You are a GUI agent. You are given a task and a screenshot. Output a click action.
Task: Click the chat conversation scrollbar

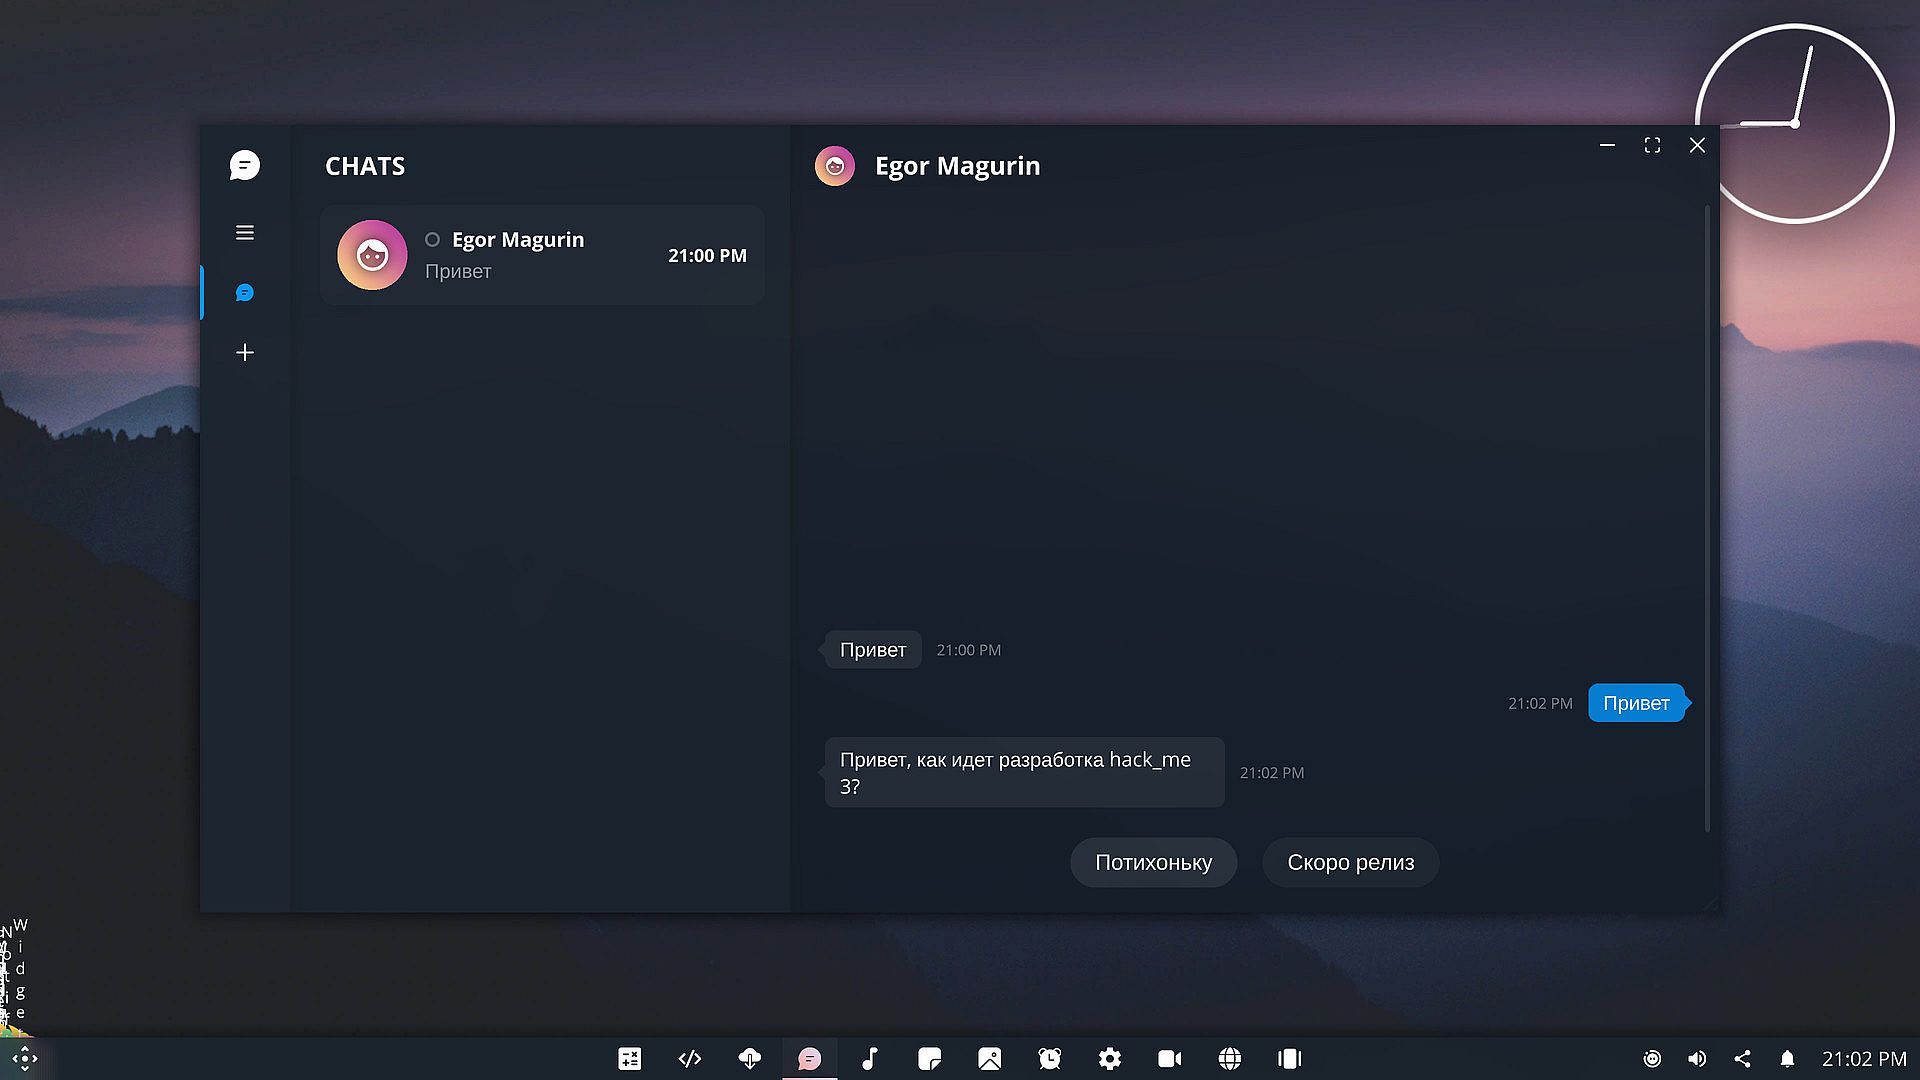pyautogui.click(x=1707, y=520)
